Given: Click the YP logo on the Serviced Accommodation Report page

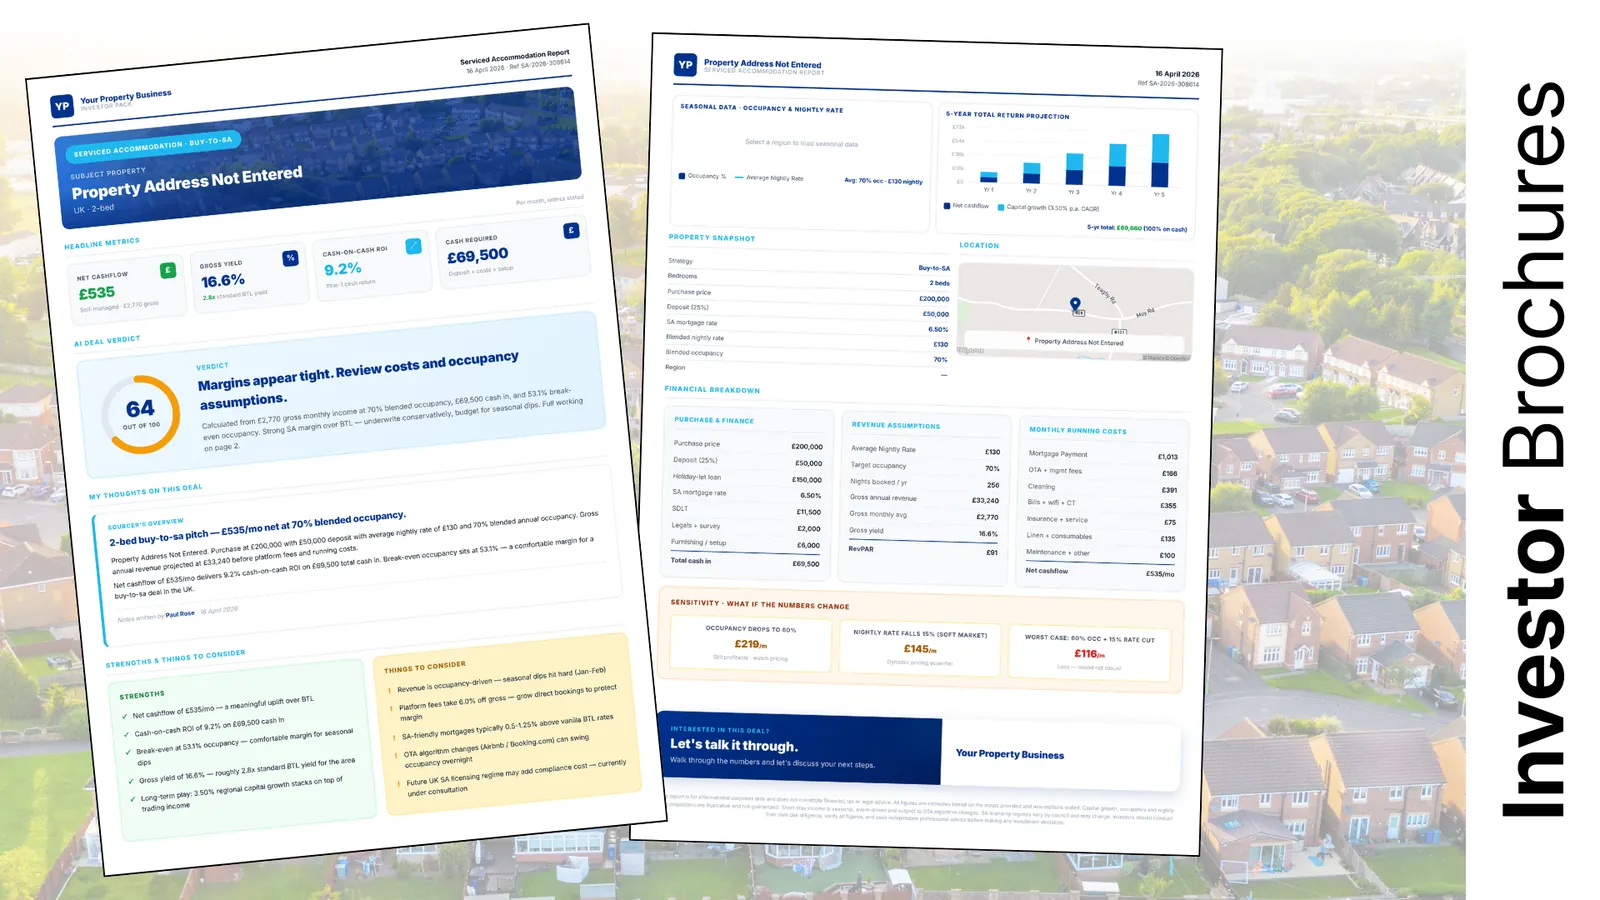Looking at the screenshot, I should point(685,65).
